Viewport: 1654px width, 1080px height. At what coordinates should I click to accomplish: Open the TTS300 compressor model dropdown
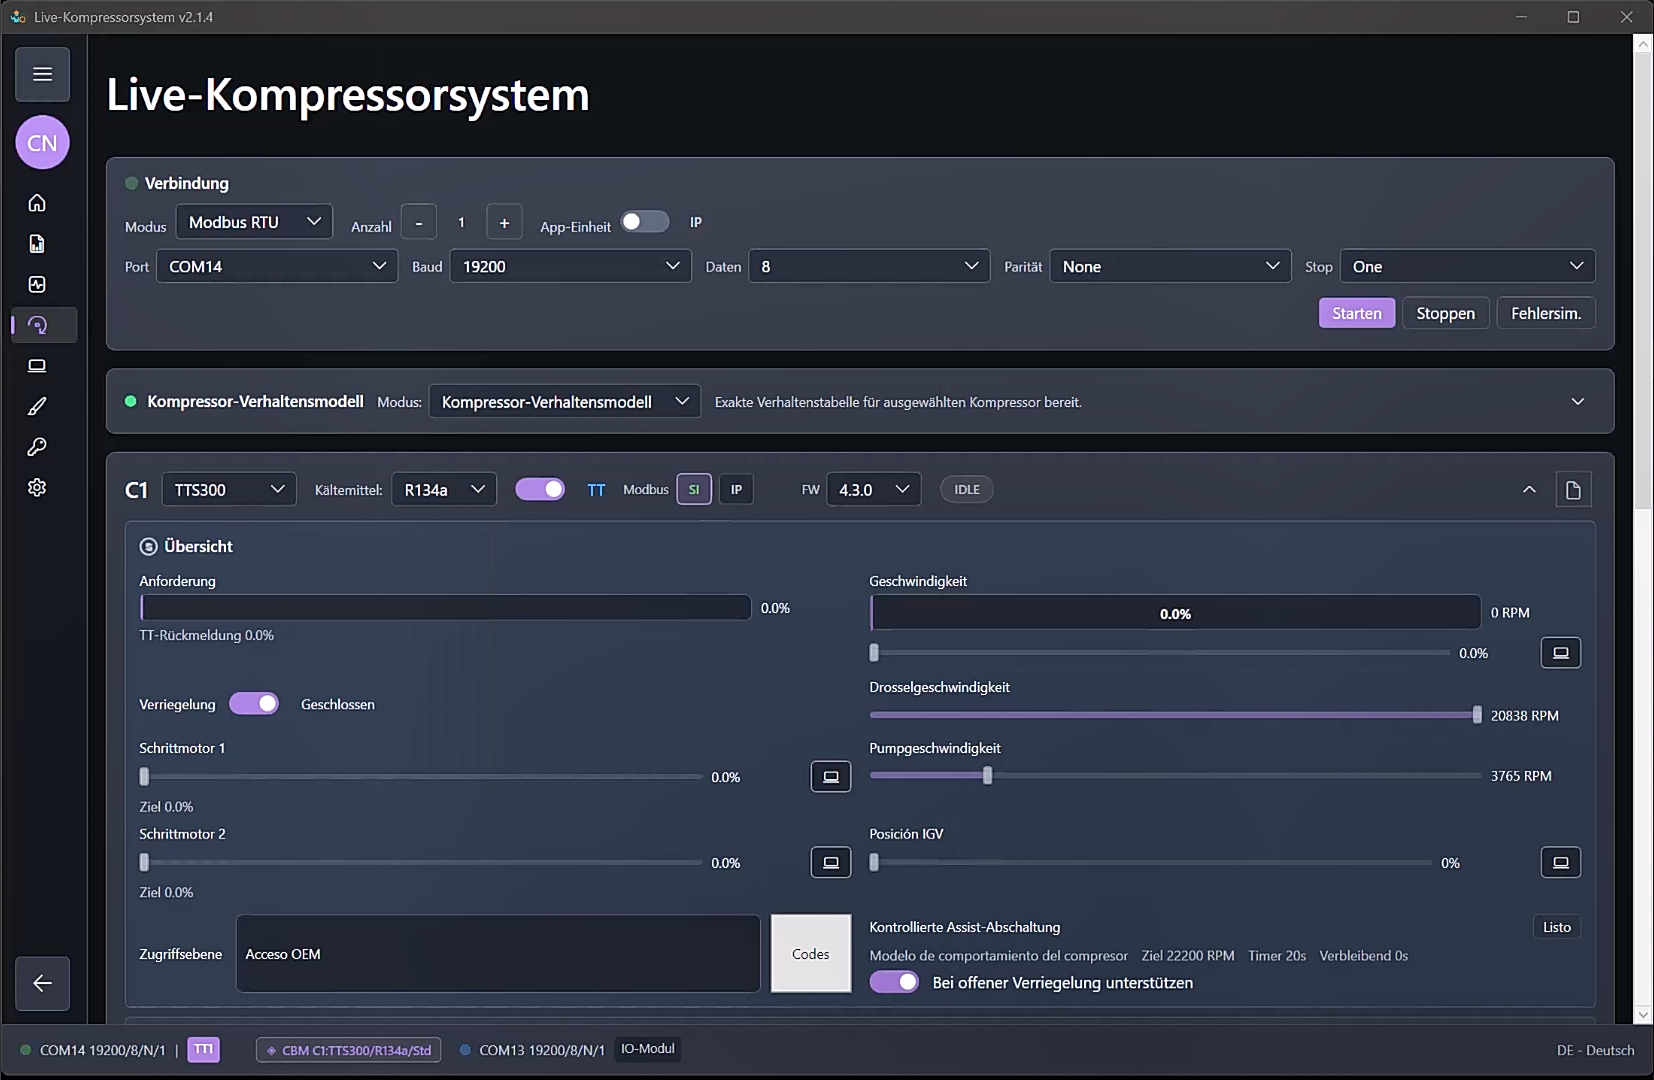tap(229, 489)
